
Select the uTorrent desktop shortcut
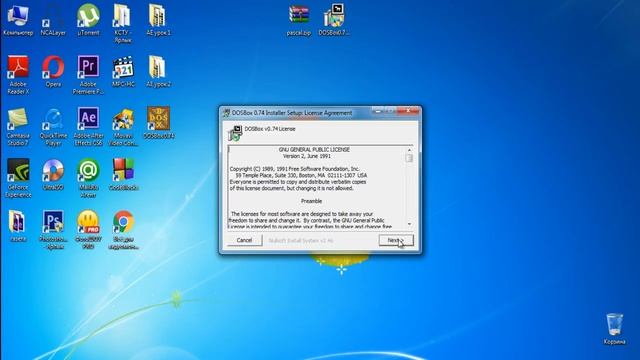pyautogui.click(x=88, y=20)
